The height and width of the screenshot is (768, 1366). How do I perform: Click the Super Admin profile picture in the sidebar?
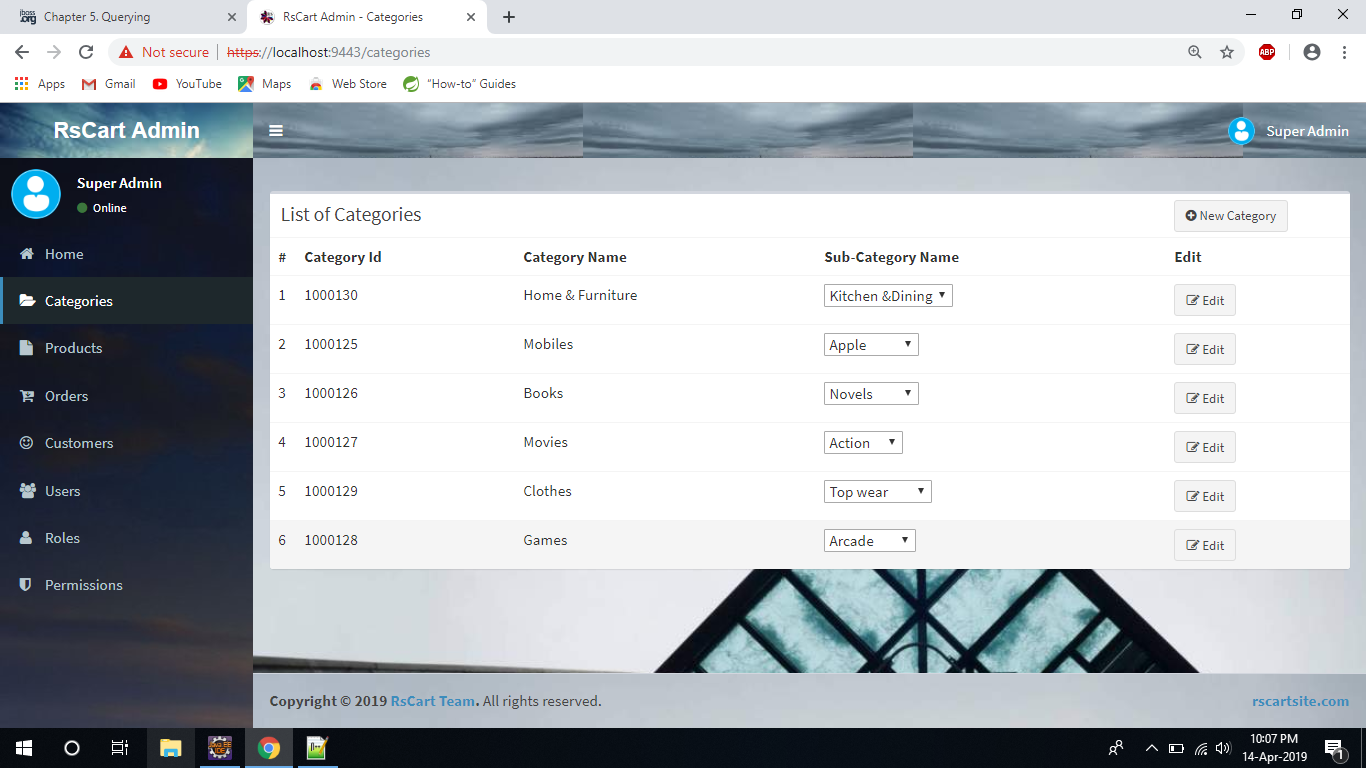[x=36, y=194]
